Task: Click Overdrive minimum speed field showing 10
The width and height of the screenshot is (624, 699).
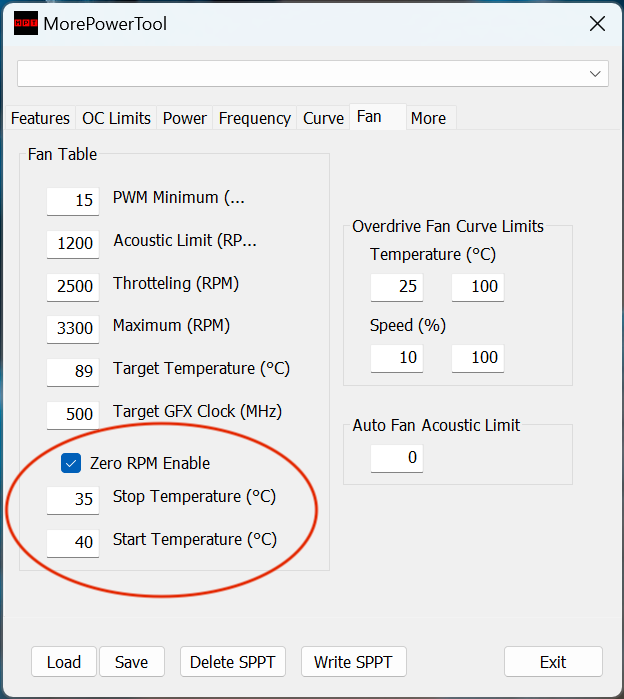Action: coord(397,358)
